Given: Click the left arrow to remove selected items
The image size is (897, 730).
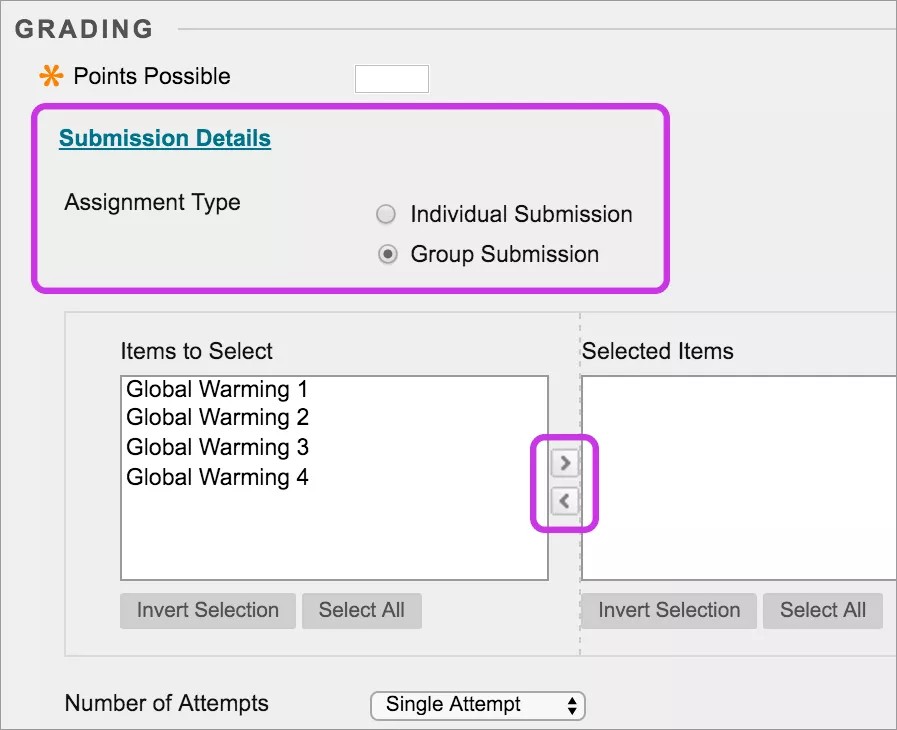Looking at the screenshot, I should point(565,501).
